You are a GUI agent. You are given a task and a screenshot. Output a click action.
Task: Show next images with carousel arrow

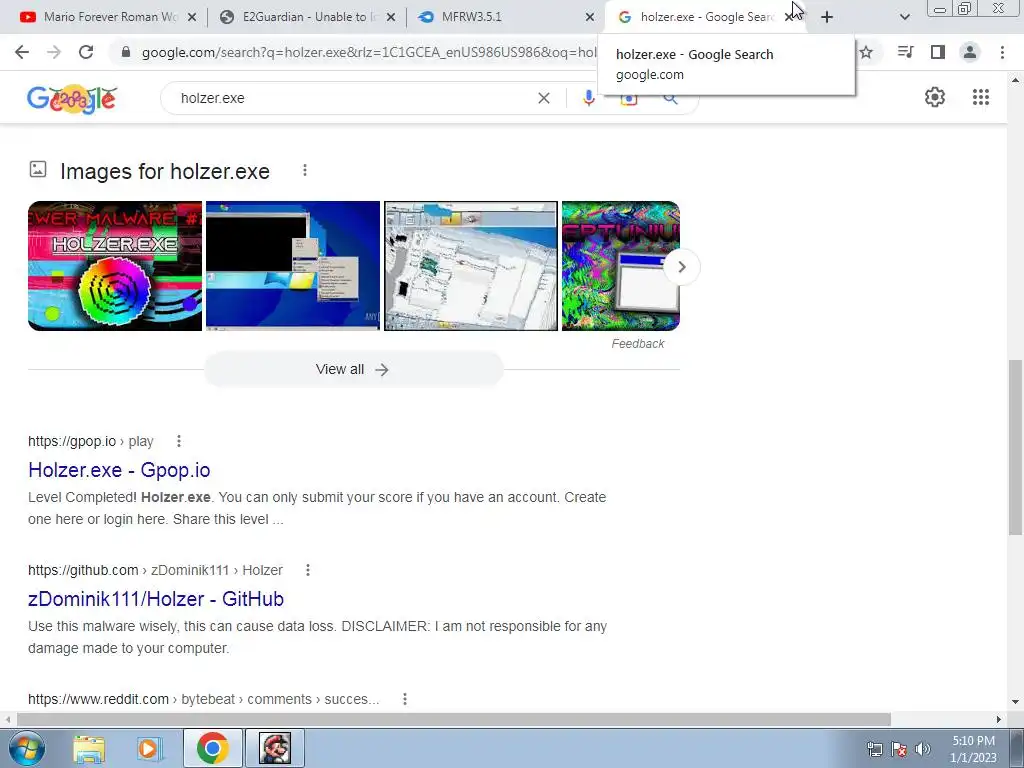pos(681,267)
